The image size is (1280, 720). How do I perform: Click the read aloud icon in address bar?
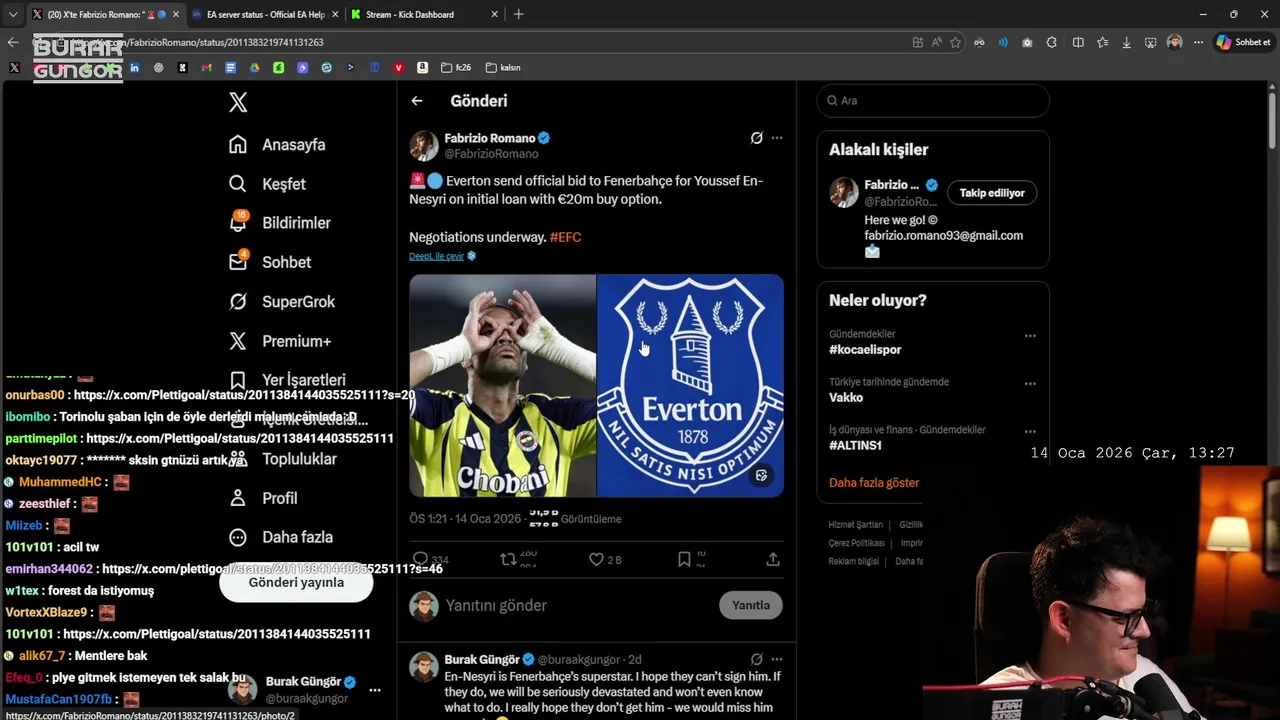coord(937,42)
